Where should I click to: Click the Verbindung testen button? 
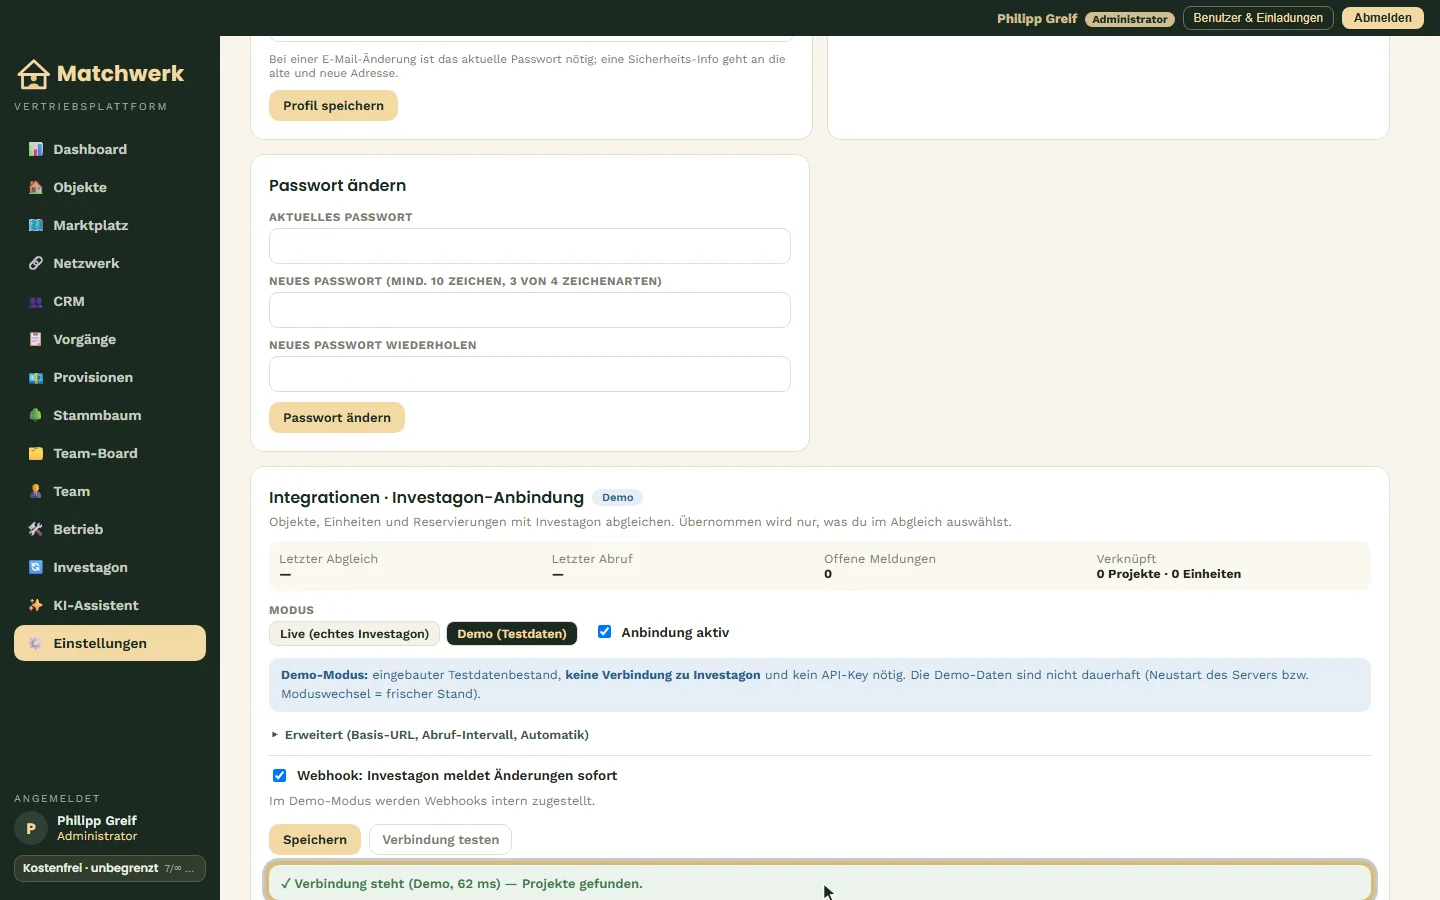click(x=440, y=840)
